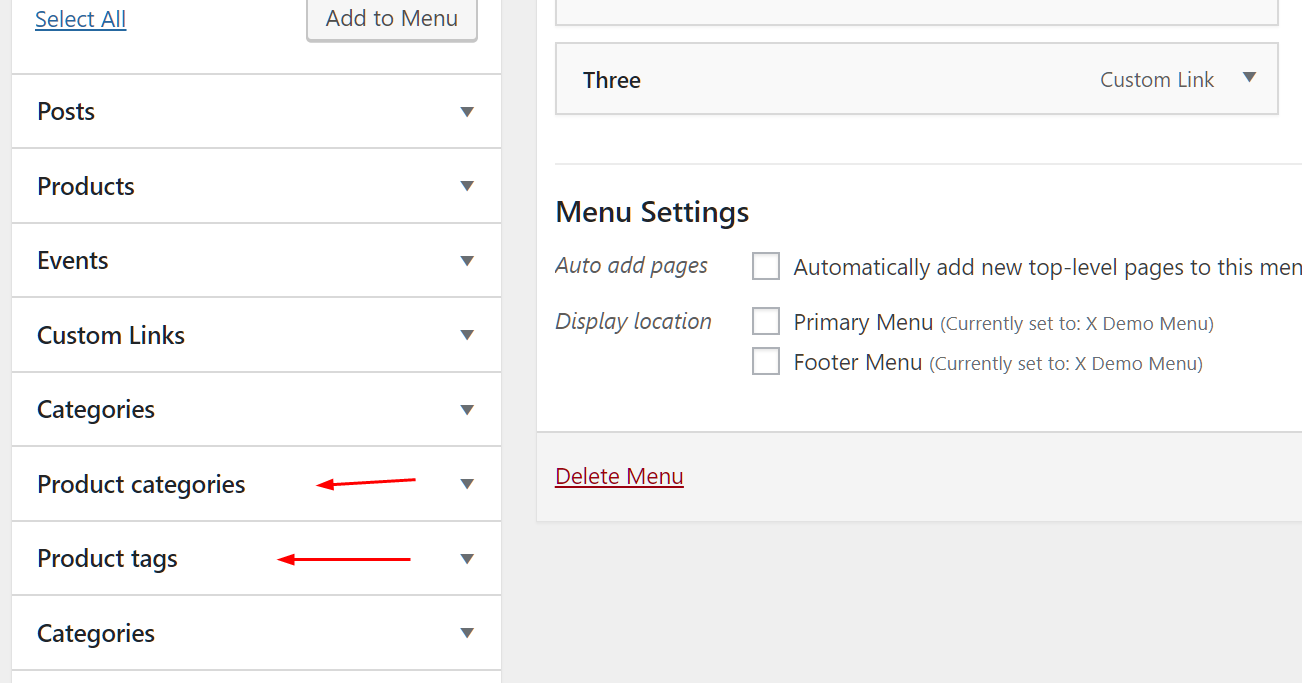Expand the Products panel arrow
Image resolution: width=1302 pixels, height=683 pixels.
467,186
